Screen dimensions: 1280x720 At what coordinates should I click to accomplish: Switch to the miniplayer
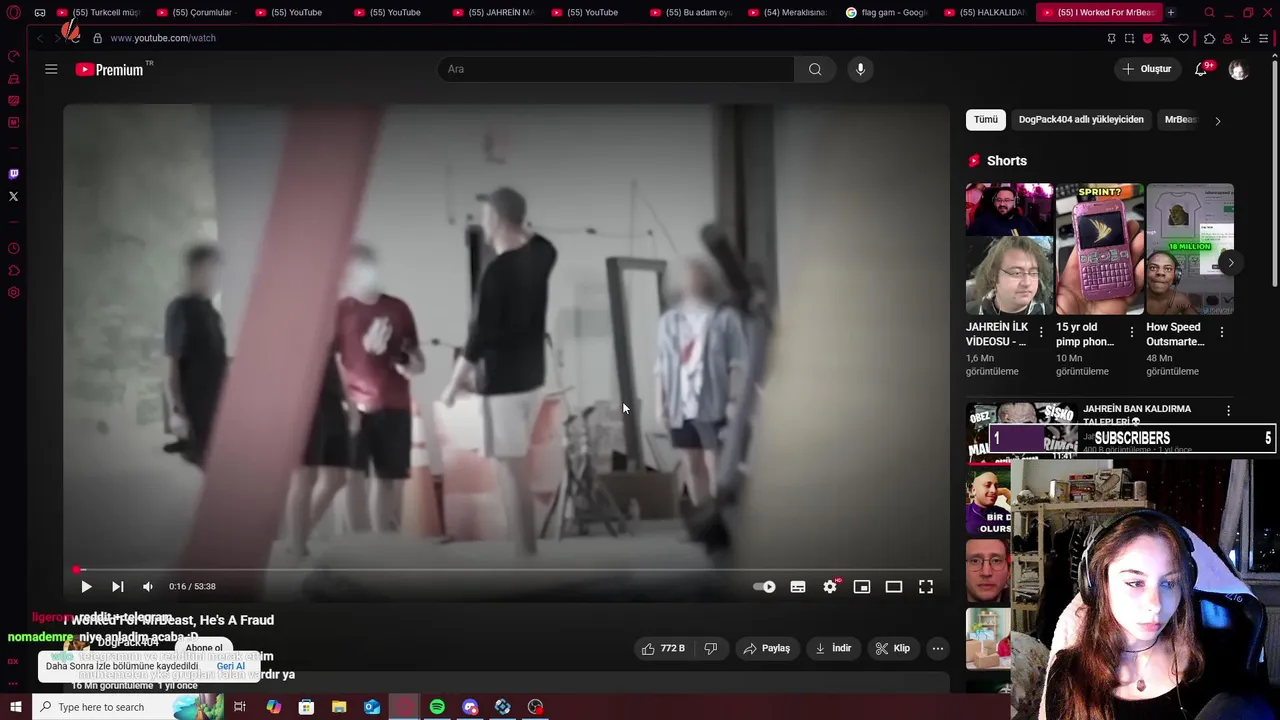[862, 587]
